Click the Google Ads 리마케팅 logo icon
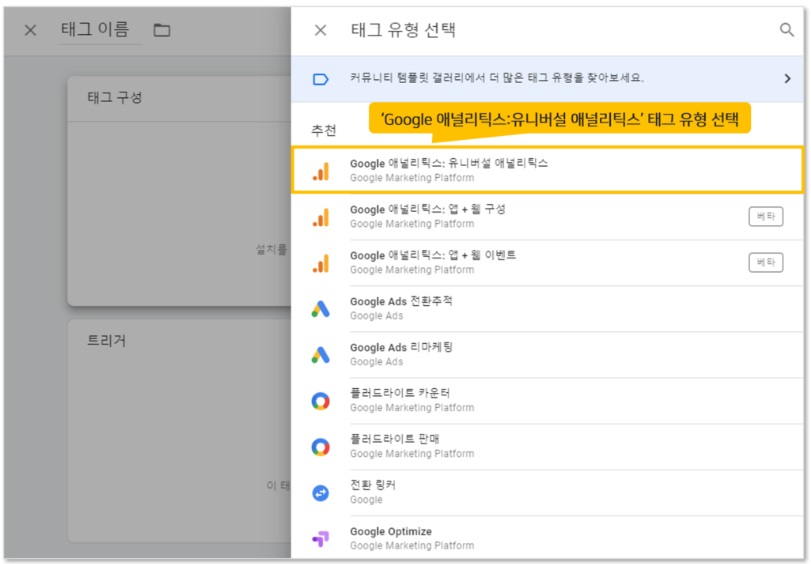Image resolution: width=811 pixels, height=564 pixels. tap(321, 355)
